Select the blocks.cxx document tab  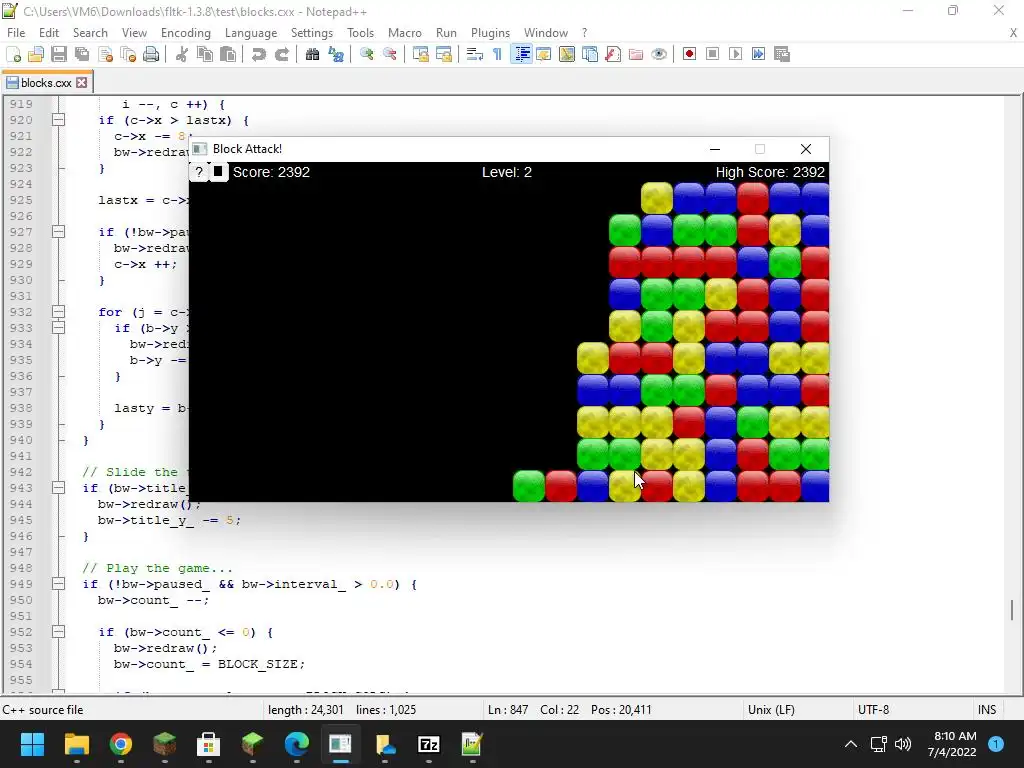coord(46,83)
